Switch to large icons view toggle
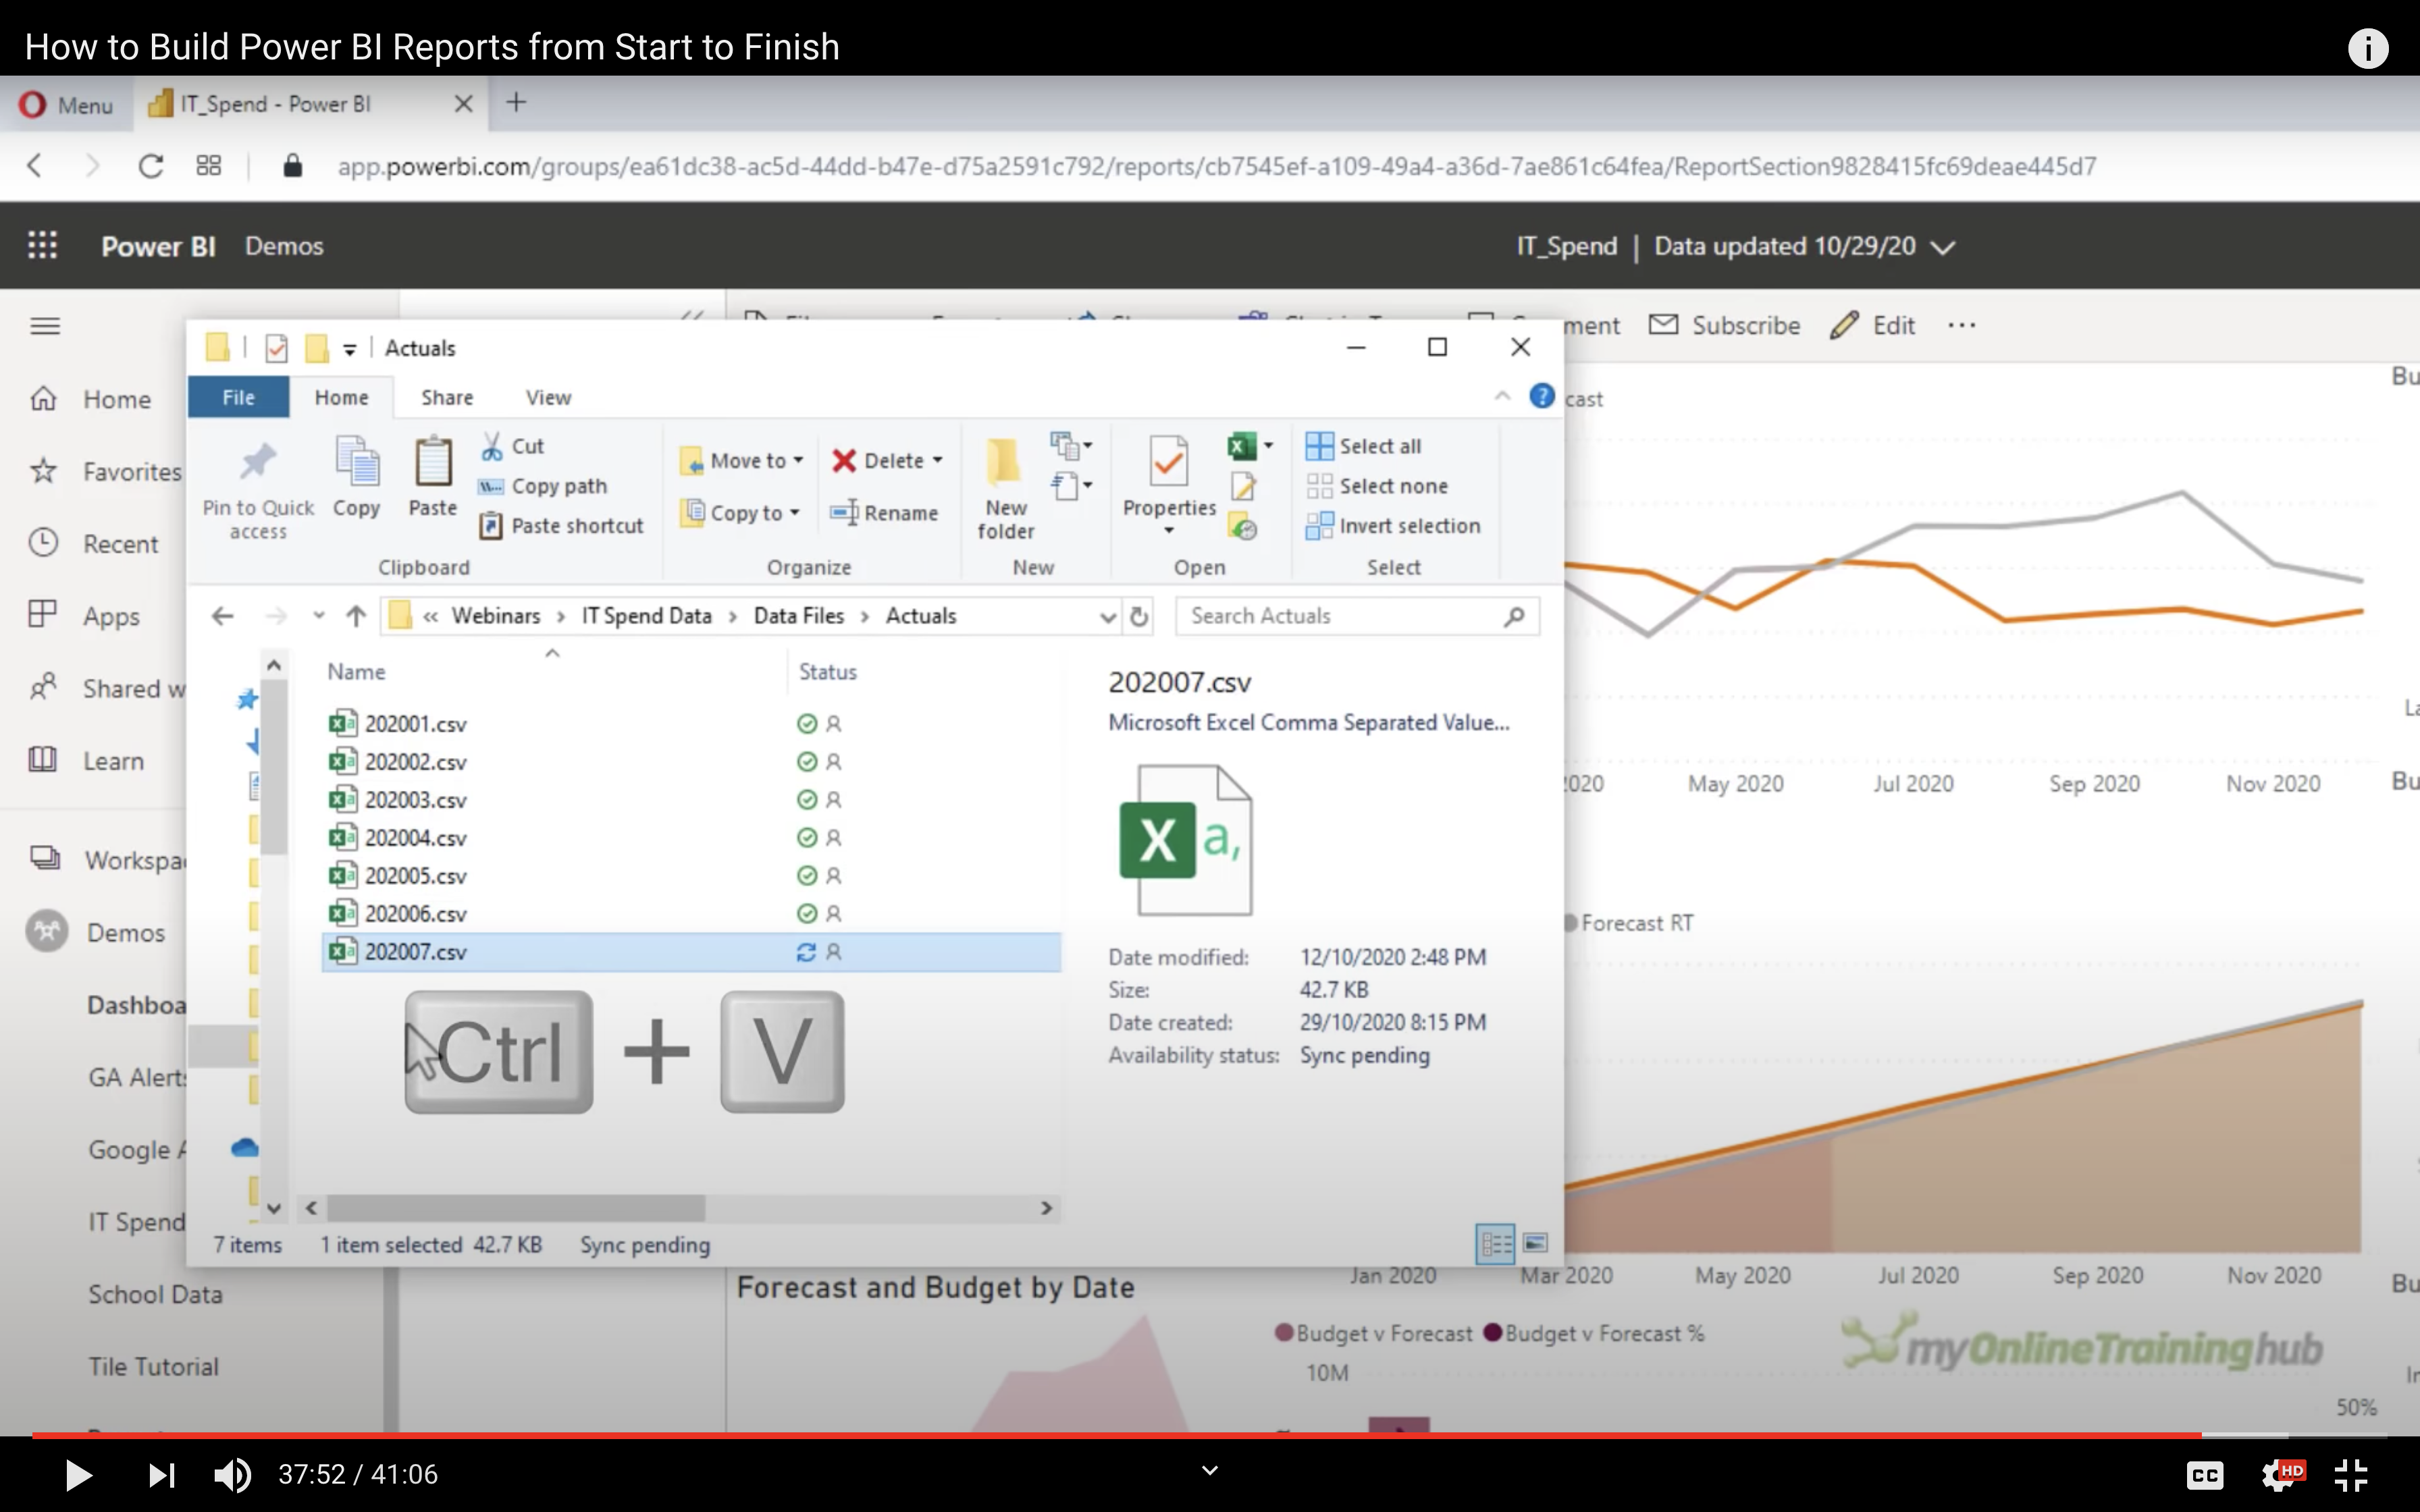The image size is (2420, 1512). (1536, 1243)
